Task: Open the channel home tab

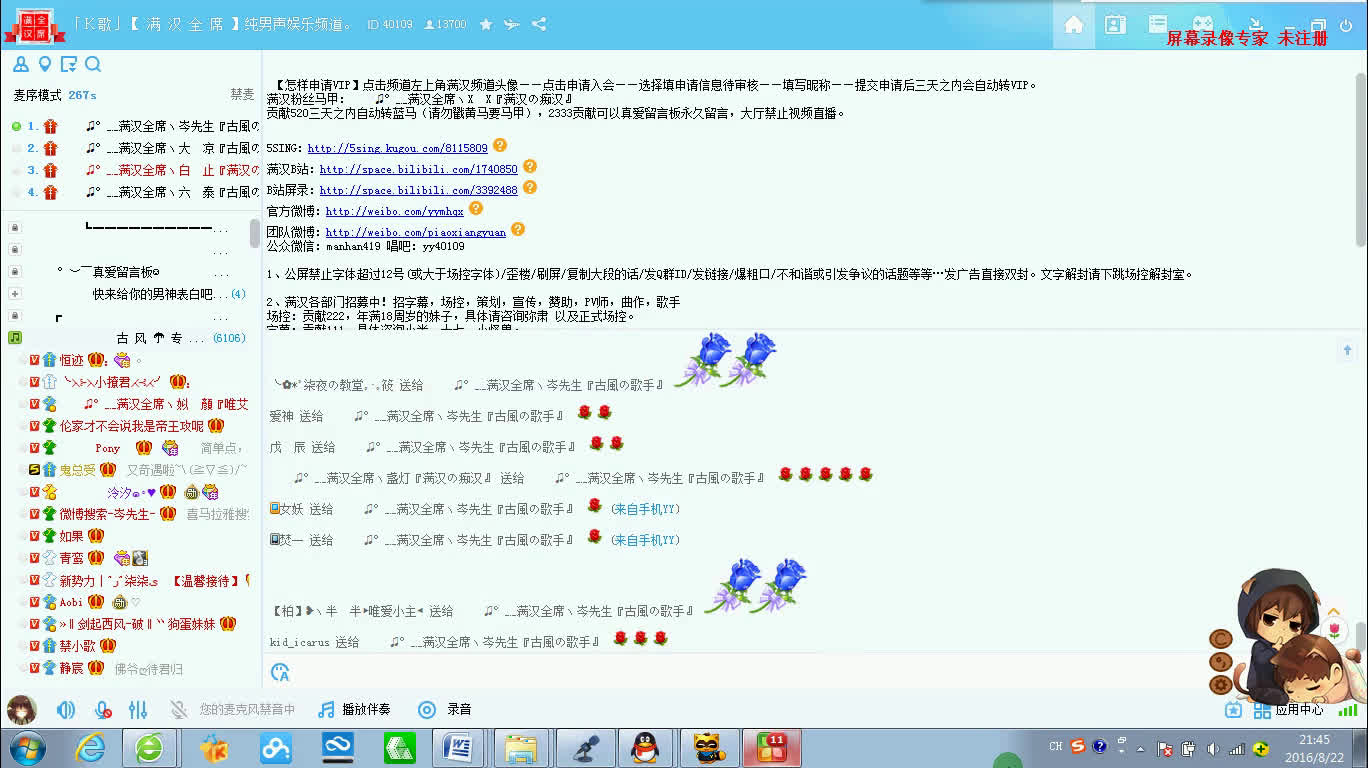Action: [x=1074, y=25]
